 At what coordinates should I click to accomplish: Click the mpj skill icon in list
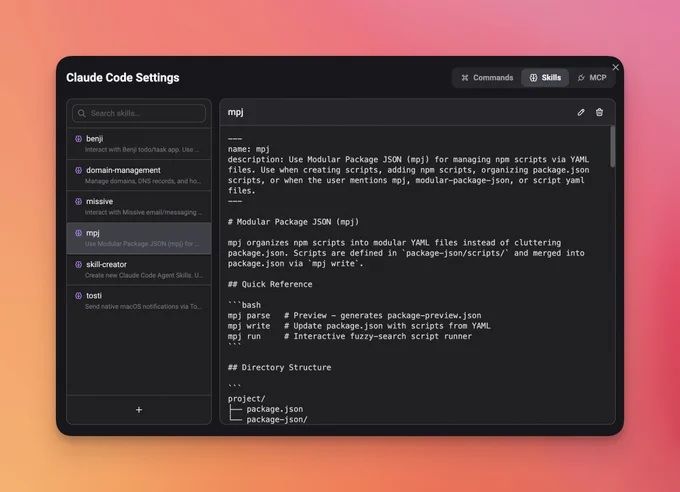click(x=78, y=233)
